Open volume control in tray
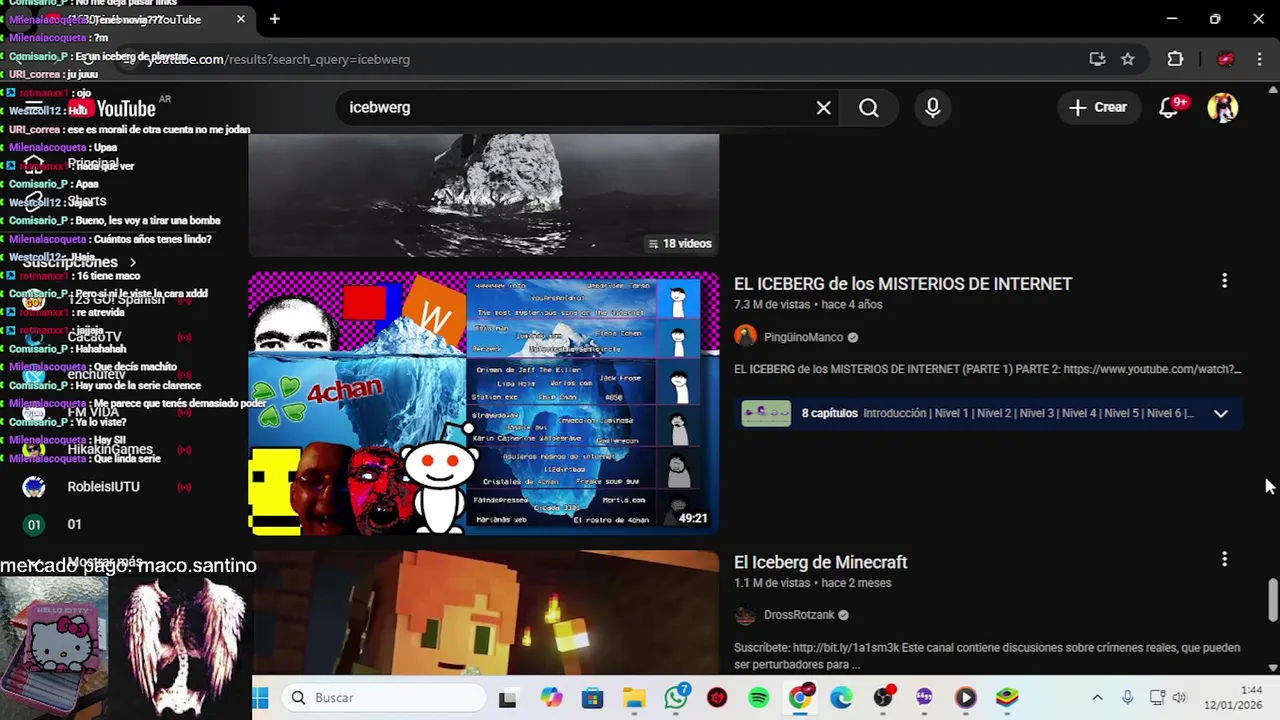 click(1180, 698)
